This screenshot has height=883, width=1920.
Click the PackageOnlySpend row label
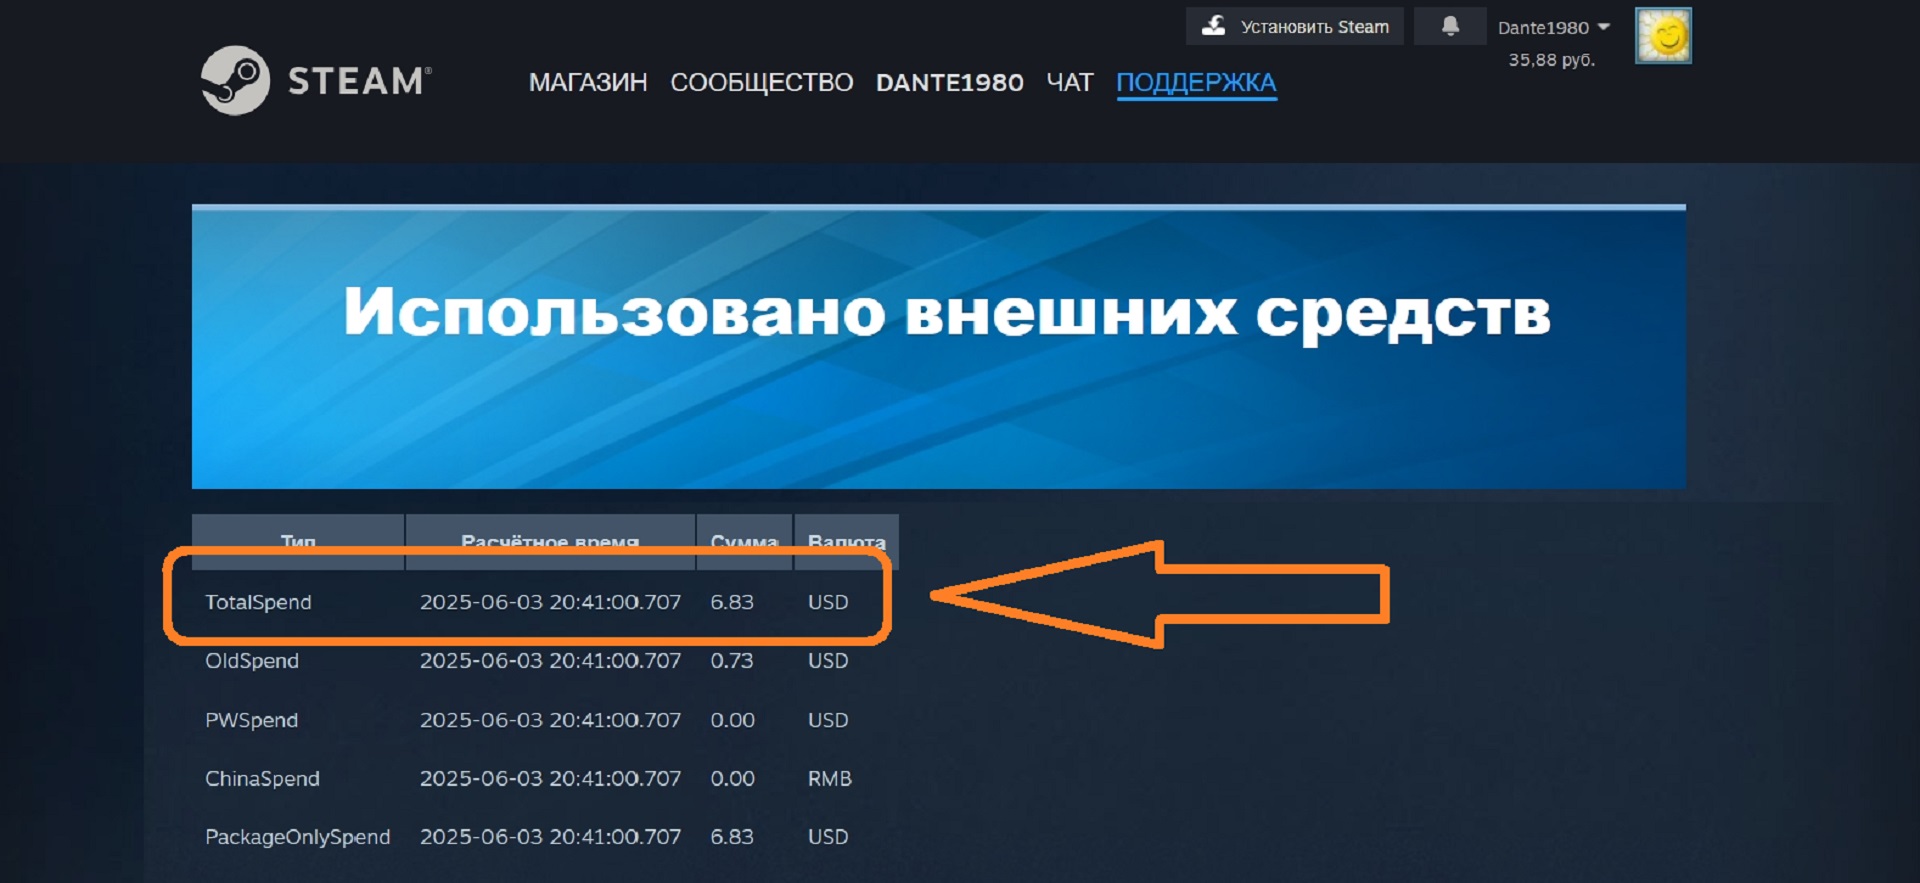coord(298,837)
